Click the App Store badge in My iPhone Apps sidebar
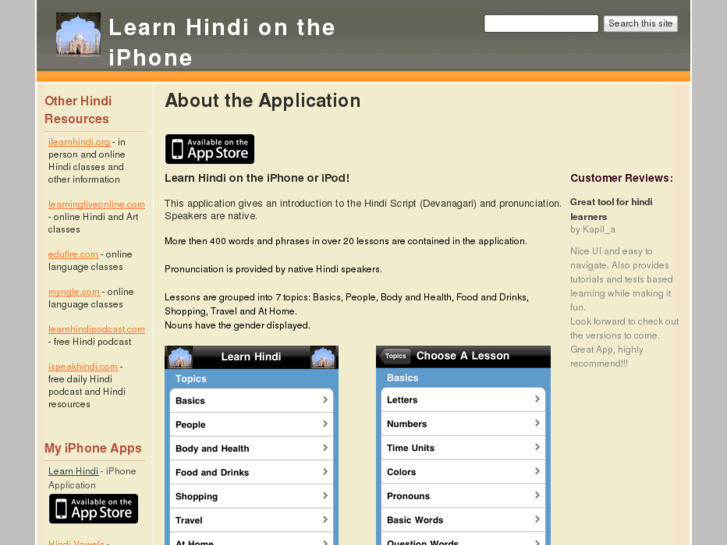This screenshot has width=727, height=545. [x=94, y=508]
